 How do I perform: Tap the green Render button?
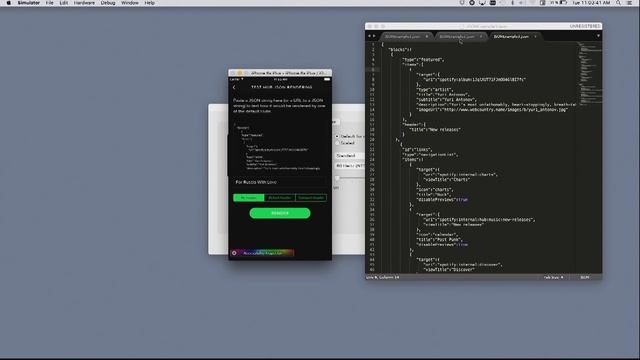coord(280,213)
